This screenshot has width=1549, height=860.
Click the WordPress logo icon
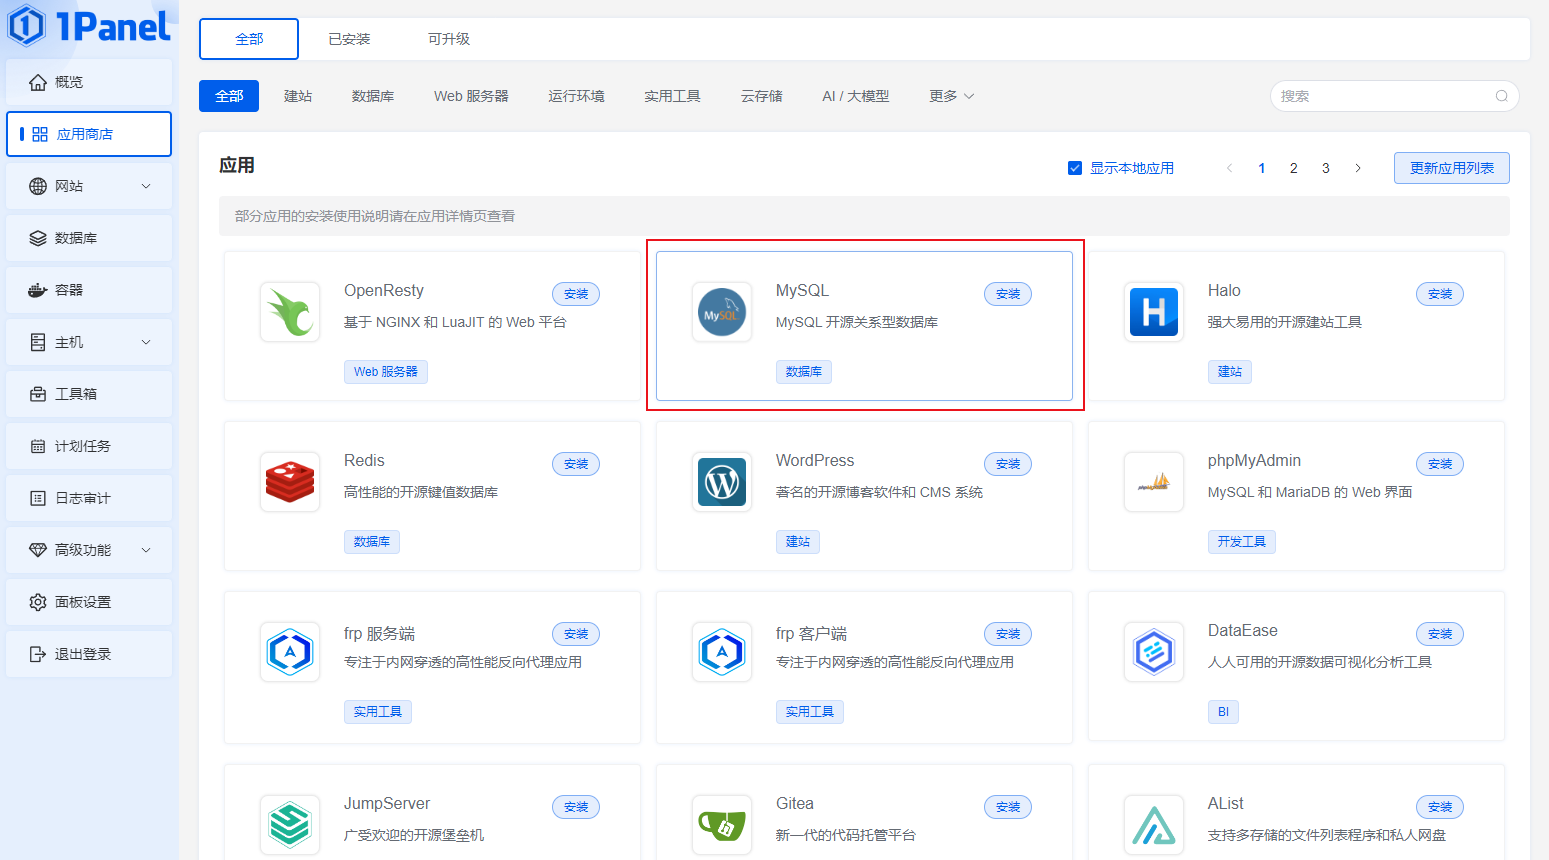[x=722, y=482]
